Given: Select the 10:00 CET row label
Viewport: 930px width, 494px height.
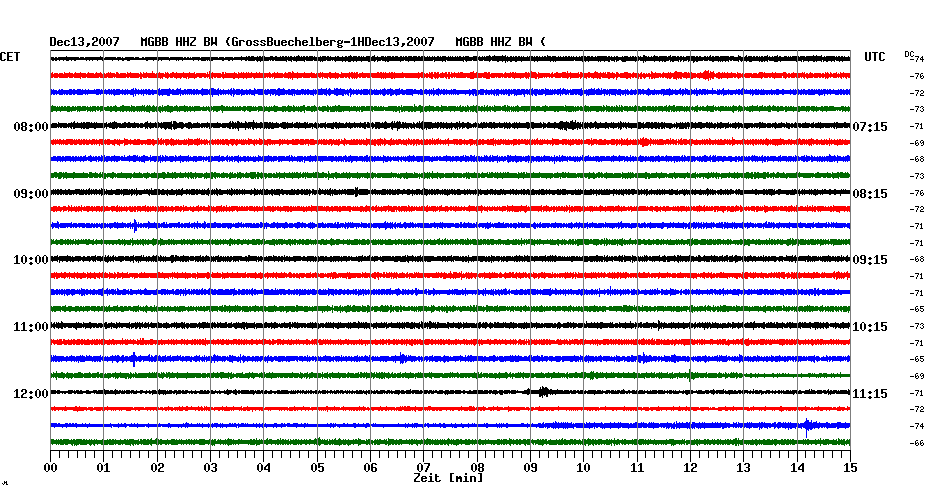Looking at the screenshot, I should pos(31,260).
